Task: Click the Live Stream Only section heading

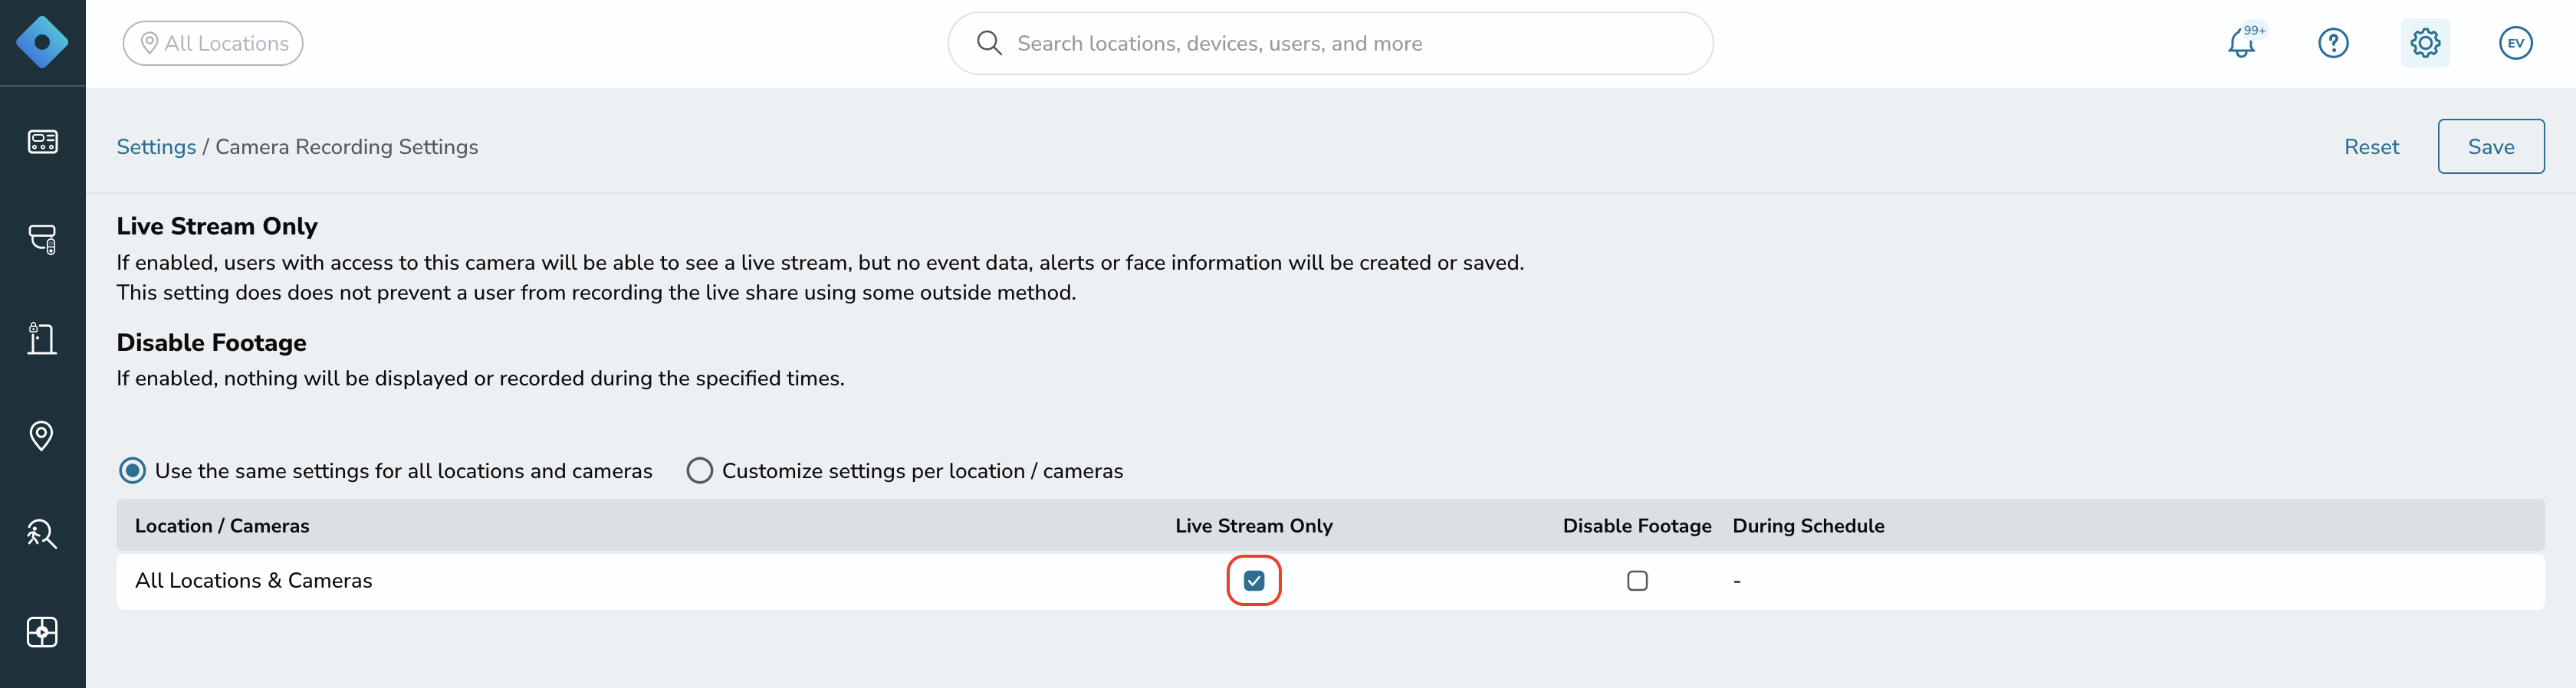Action: pyautogui.click(x=217, y=226)
